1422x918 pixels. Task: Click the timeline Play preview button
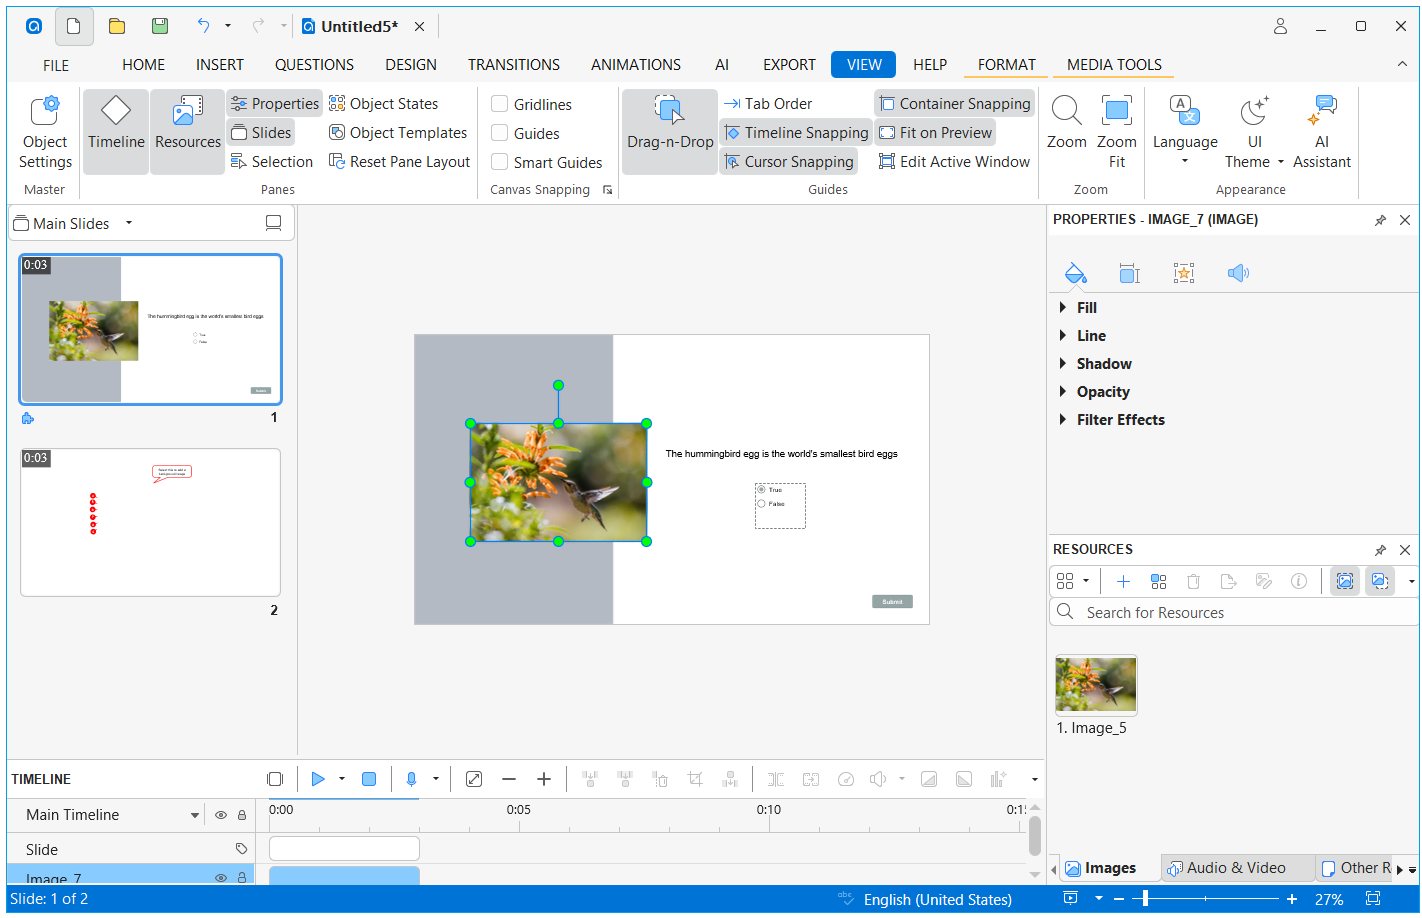point(318,779)
